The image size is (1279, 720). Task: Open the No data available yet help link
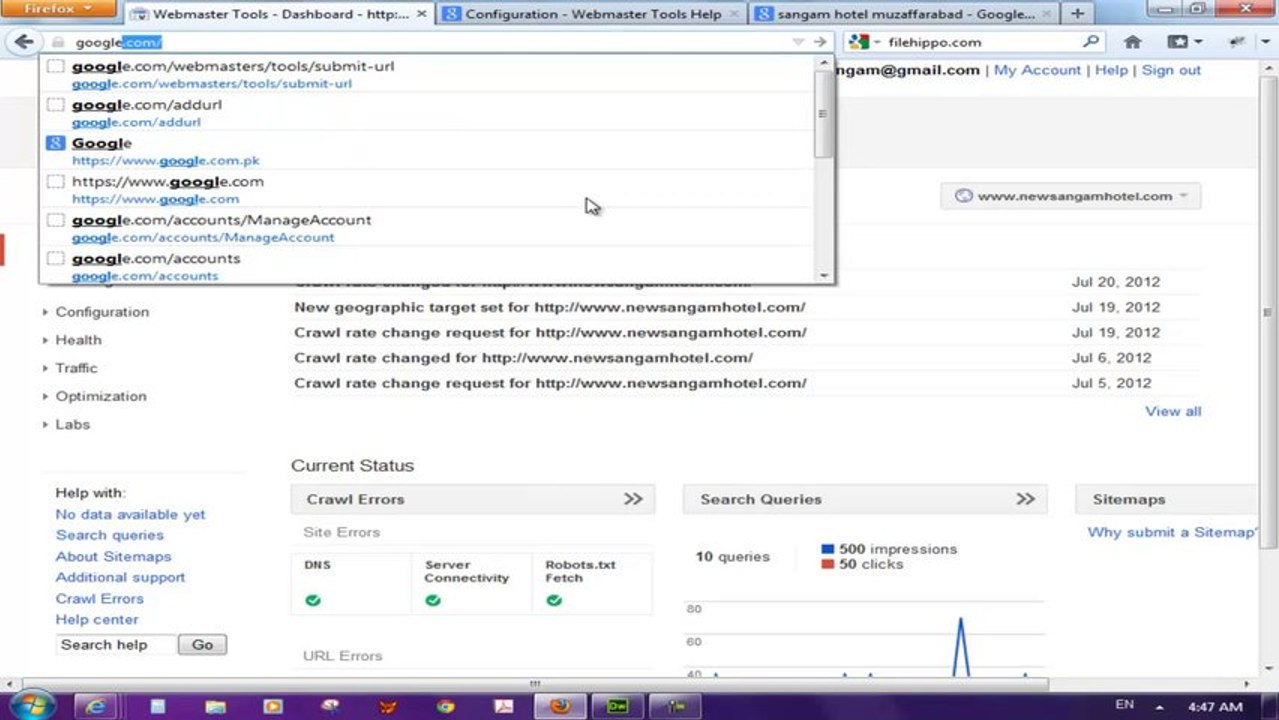tap(130, 514)
